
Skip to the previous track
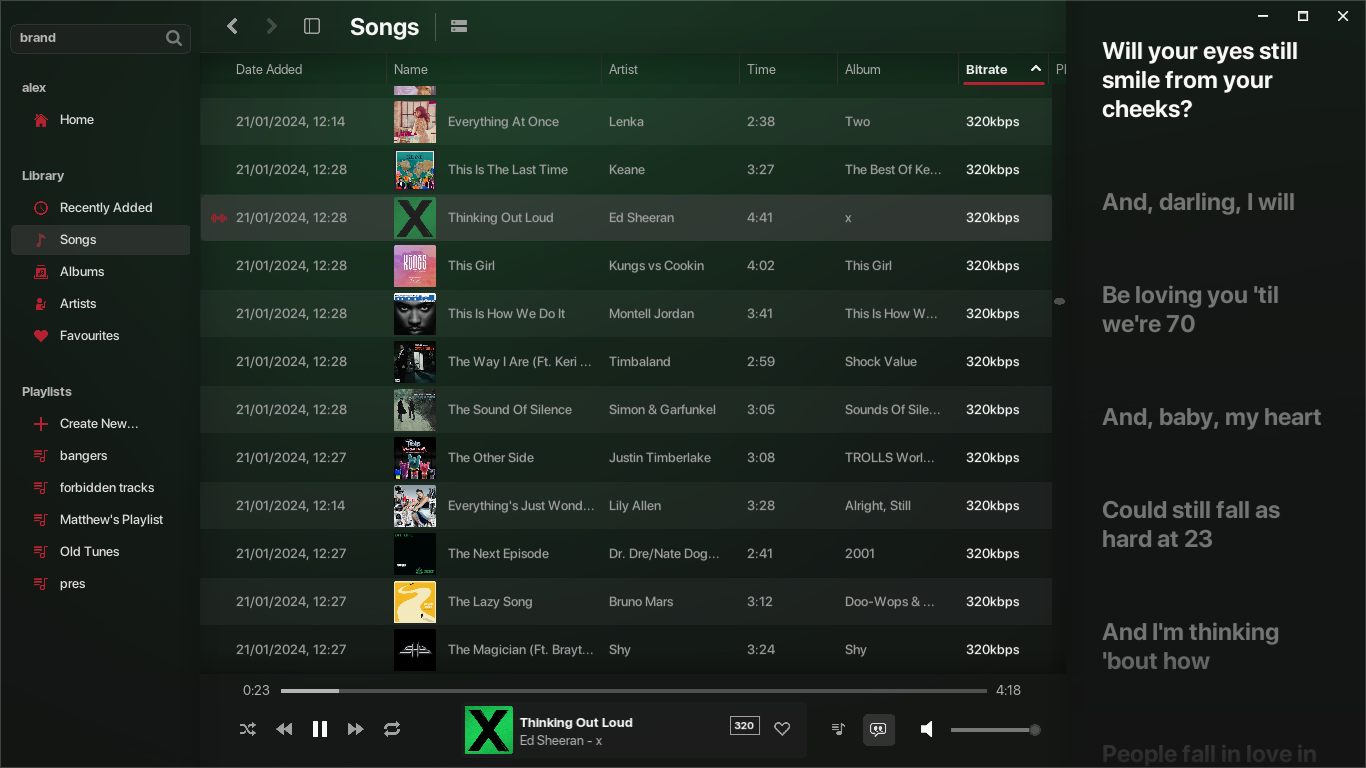(x=284, y=729)
